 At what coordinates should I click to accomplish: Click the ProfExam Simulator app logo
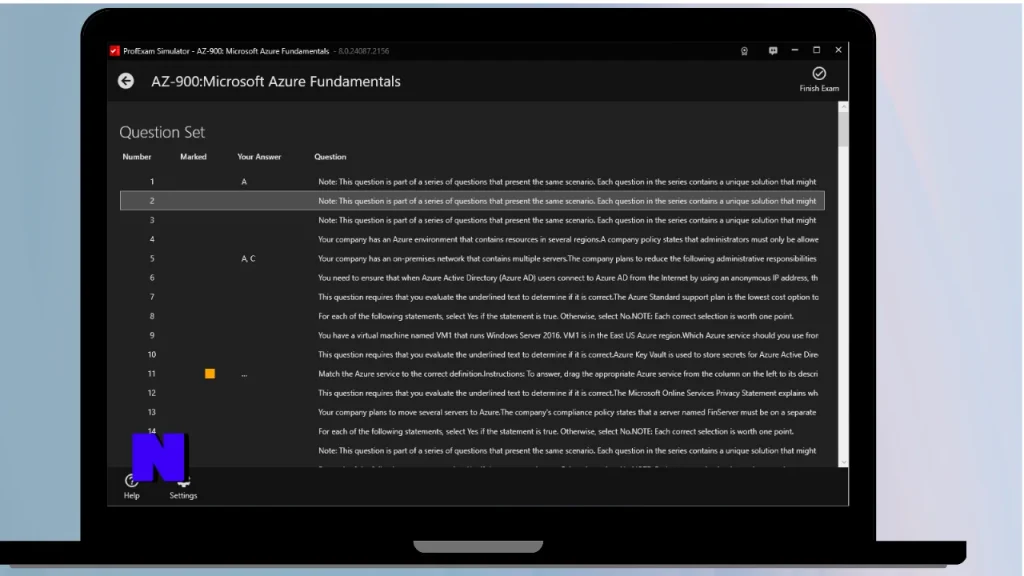(x=114, y=51)
